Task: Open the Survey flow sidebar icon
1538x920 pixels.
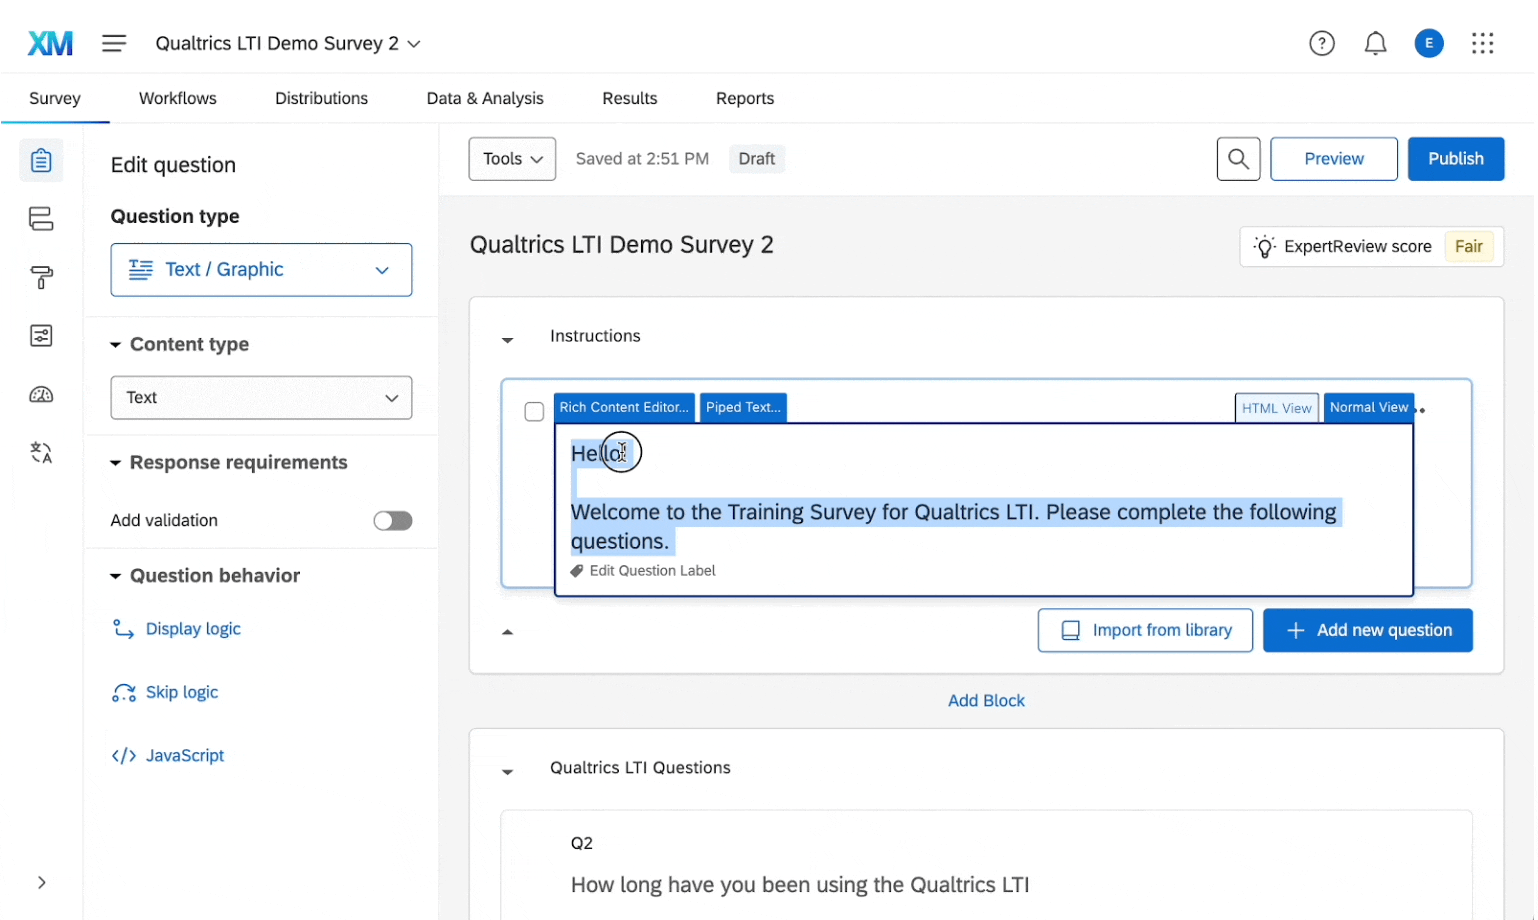Action: pos(41,219)
